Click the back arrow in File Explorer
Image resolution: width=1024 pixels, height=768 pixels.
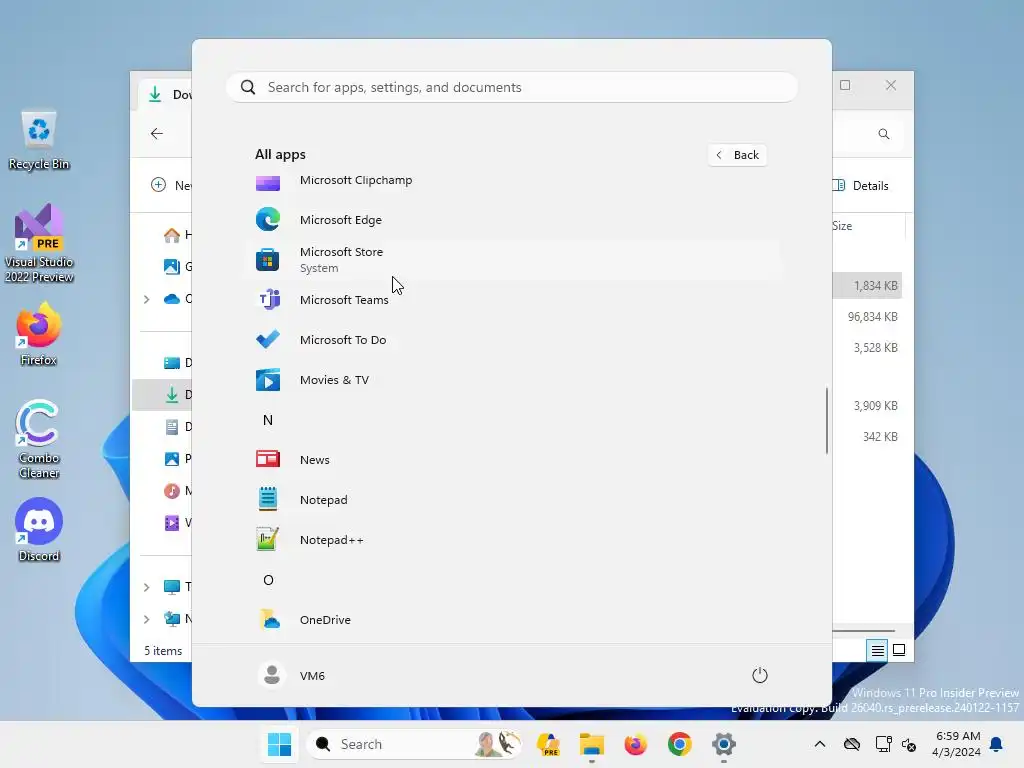pos(157,134)
